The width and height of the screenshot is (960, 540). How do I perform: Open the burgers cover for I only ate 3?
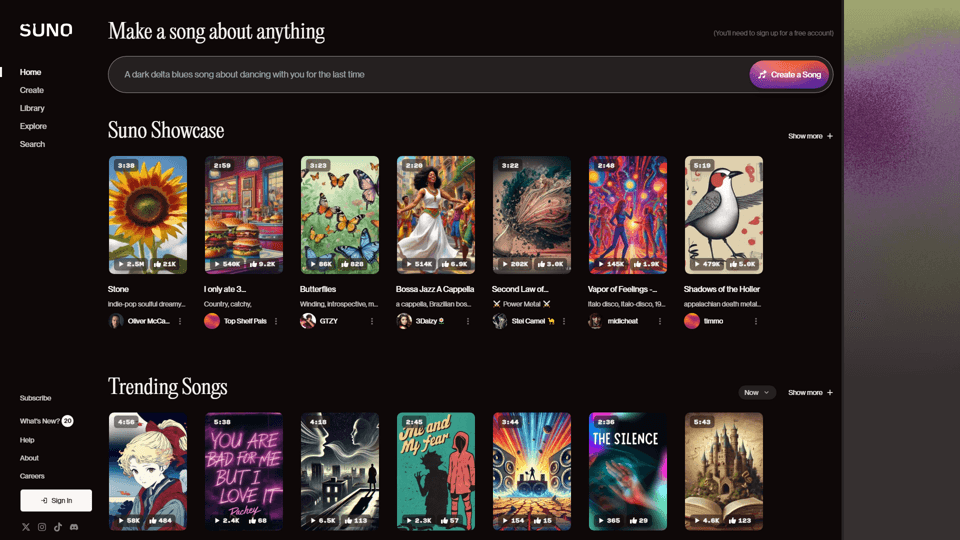click(244, 215)
